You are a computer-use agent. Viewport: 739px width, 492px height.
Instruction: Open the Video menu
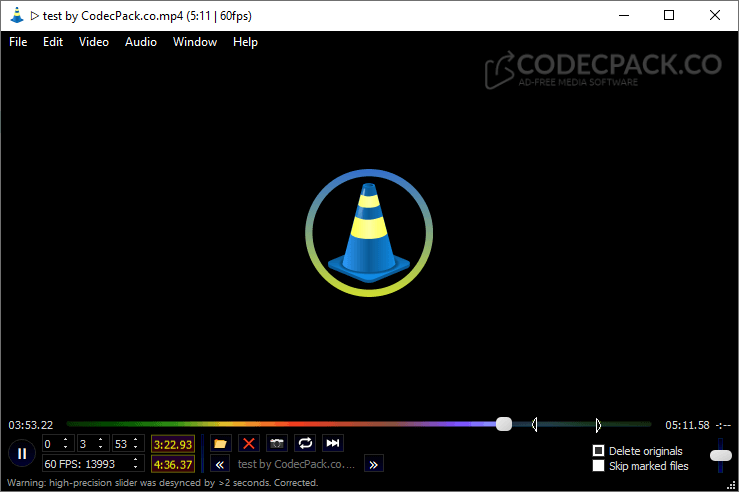click(x=94, y=42)
